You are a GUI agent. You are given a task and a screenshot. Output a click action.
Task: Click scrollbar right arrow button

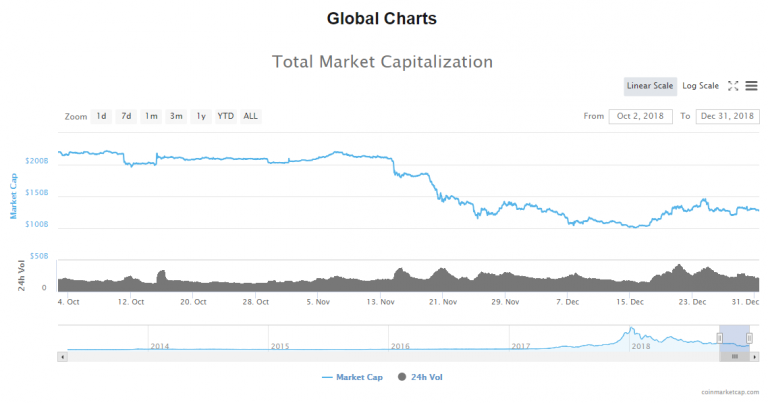pos(754,356)
